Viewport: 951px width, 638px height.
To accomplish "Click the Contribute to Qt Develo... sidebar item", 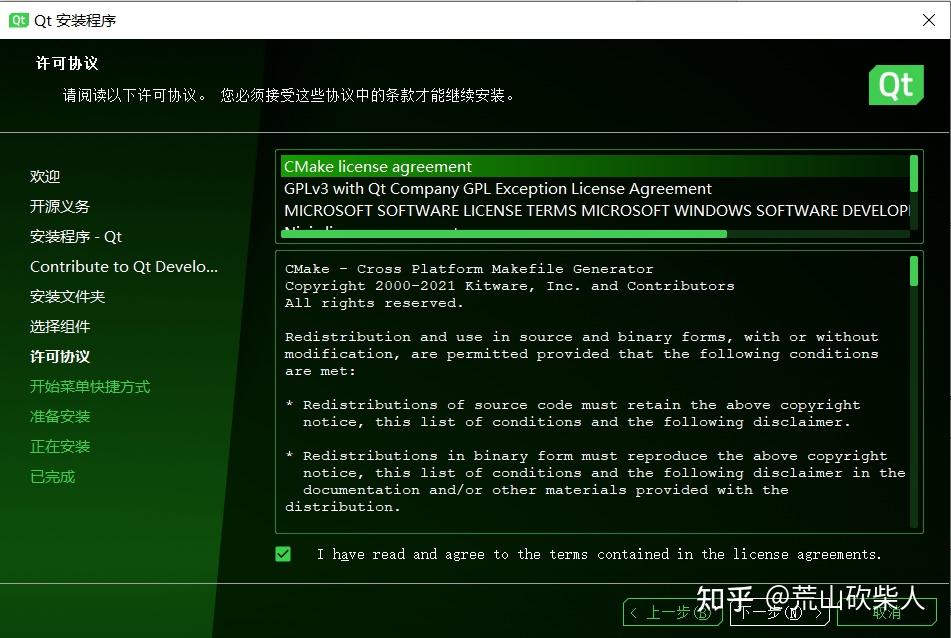I will (124, 266).
